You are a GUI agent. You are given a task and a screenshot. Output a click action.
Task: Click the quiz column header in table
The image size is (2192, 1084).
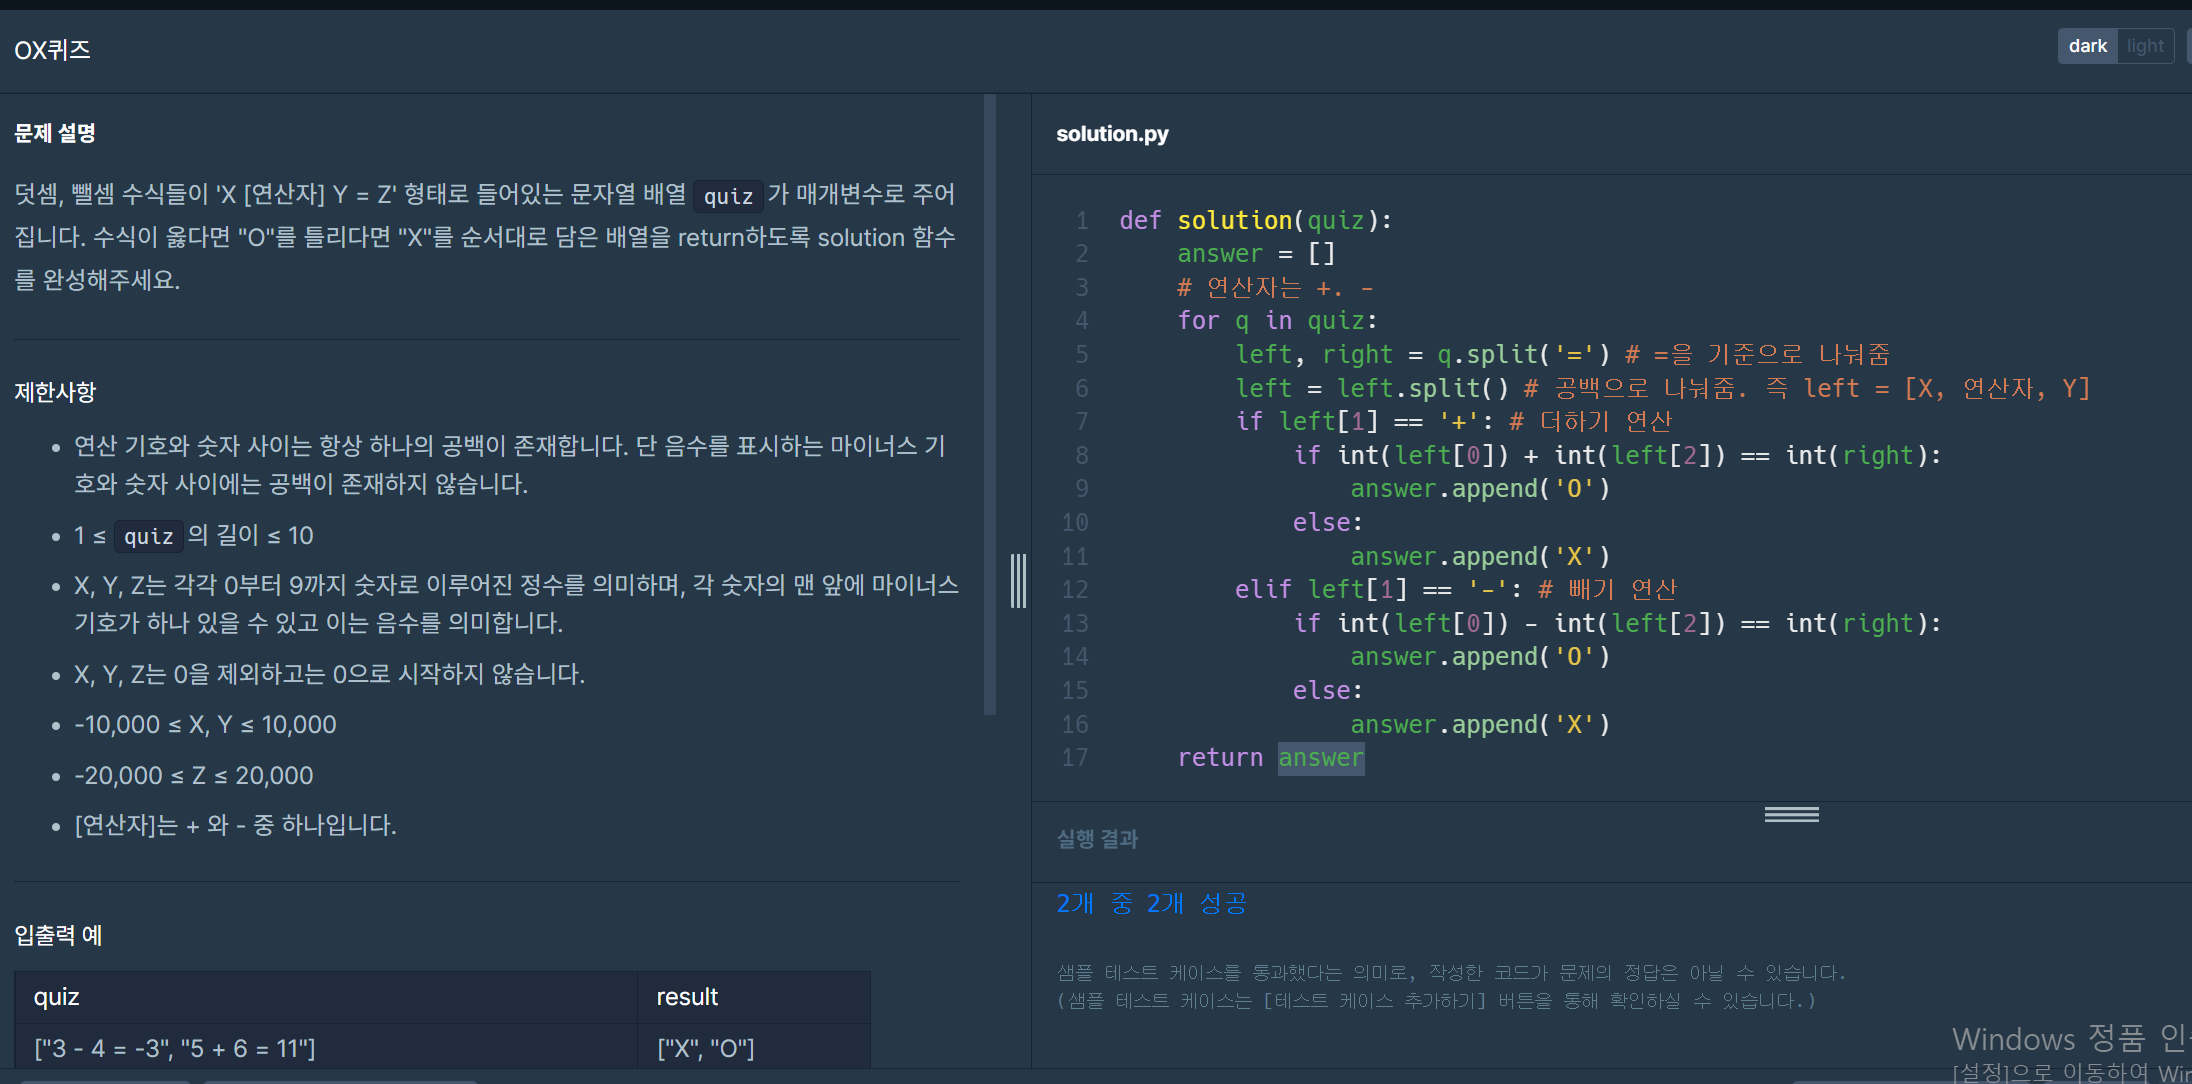click(x=326, y=997)
